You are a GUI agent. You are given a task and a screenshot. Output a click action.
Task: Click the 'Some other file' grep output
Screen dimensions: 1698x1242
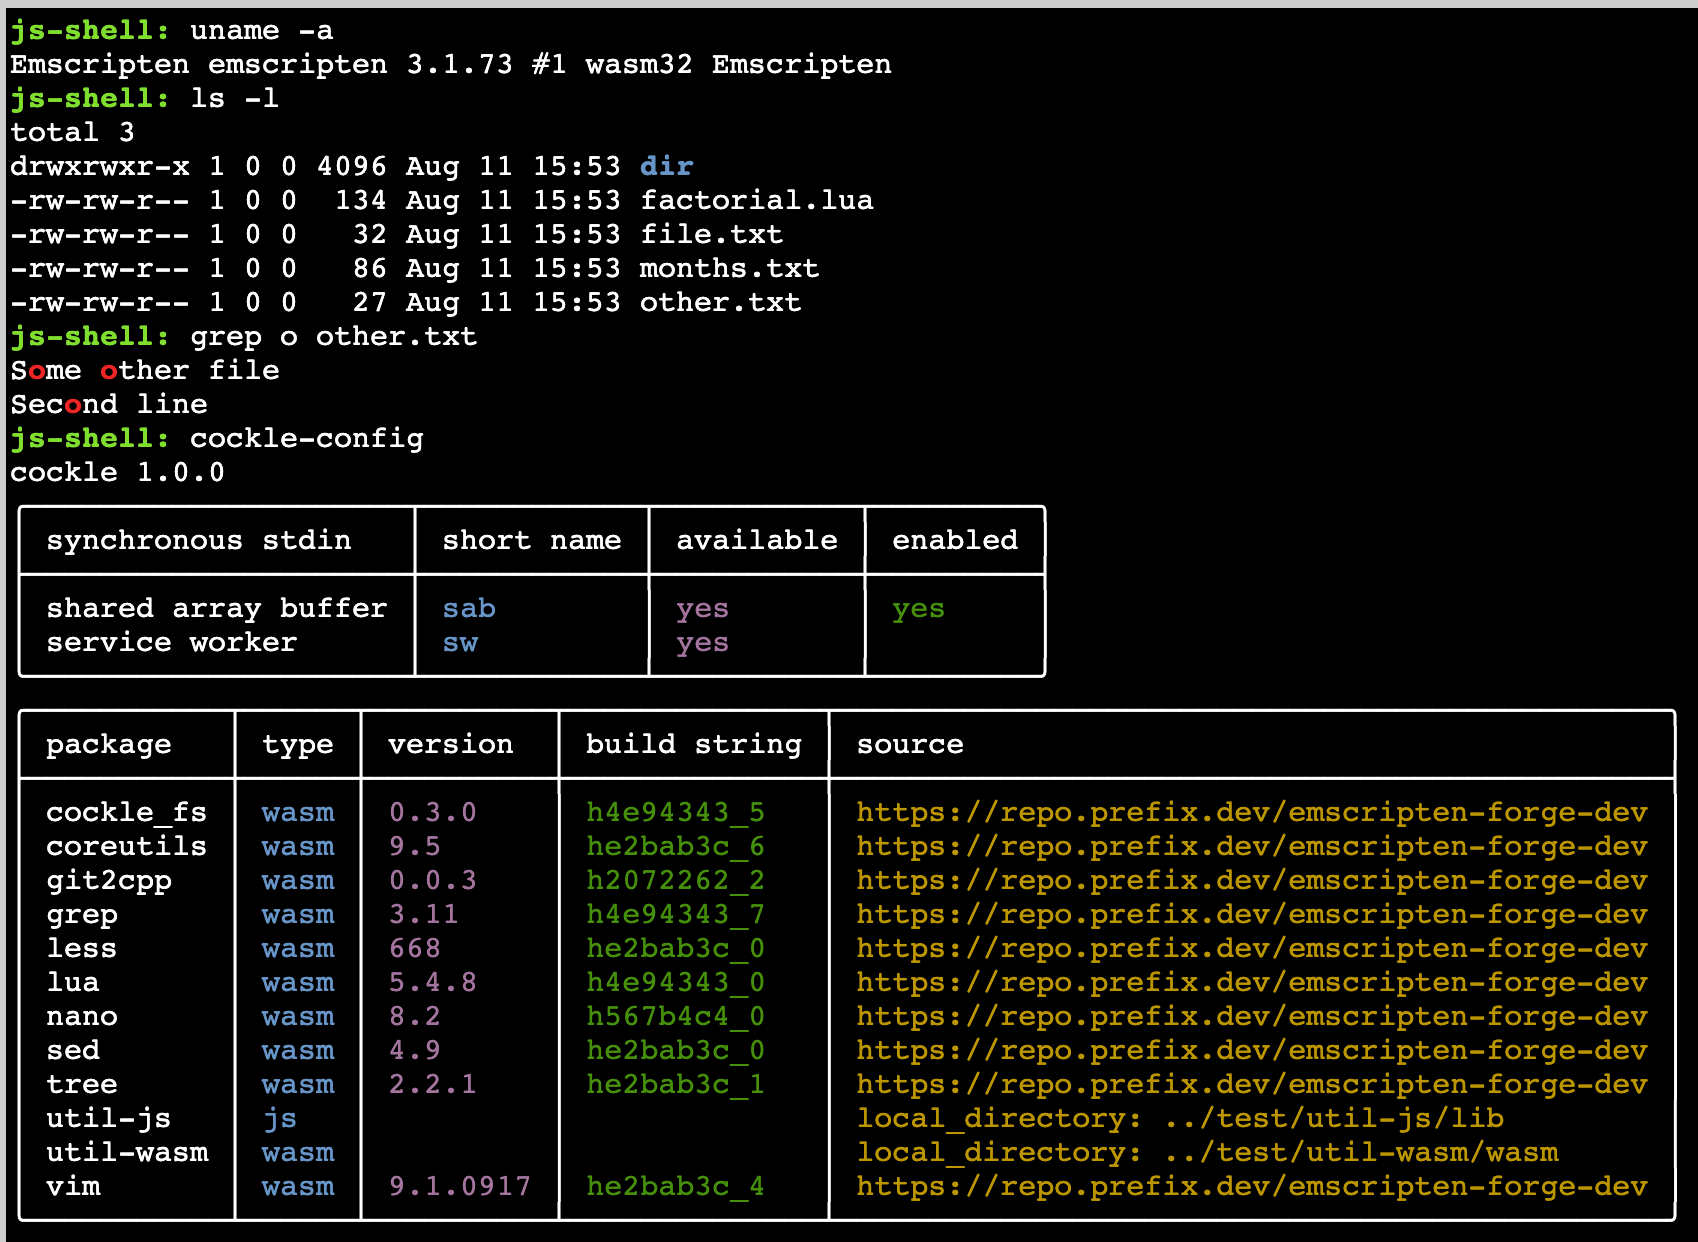(145, 371)
